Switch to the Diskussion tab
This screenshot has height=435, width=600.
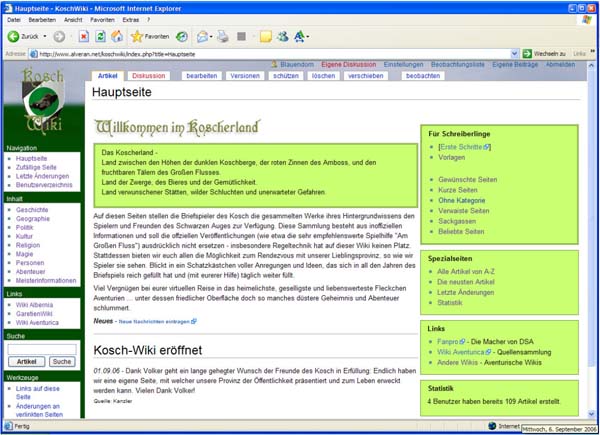[x=148, y=76]
